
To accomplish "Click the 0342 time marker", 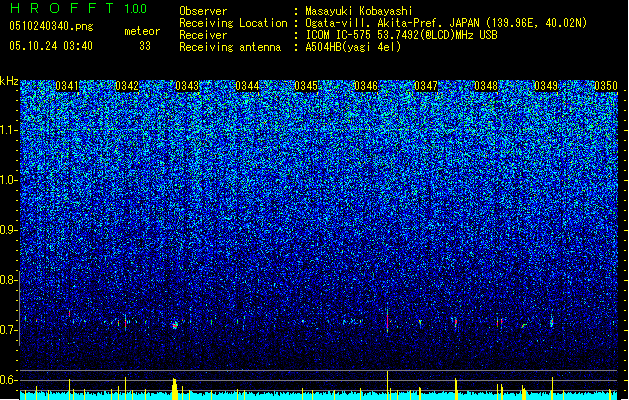I will tap(127, 86).
